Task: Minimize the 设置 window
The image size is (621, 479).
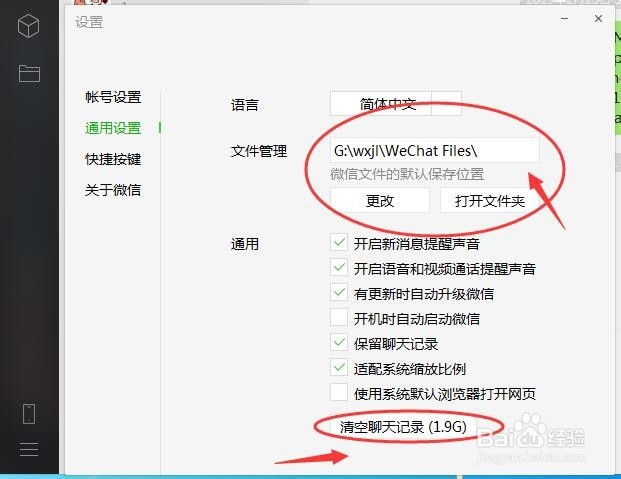Action: click(564, 19)
